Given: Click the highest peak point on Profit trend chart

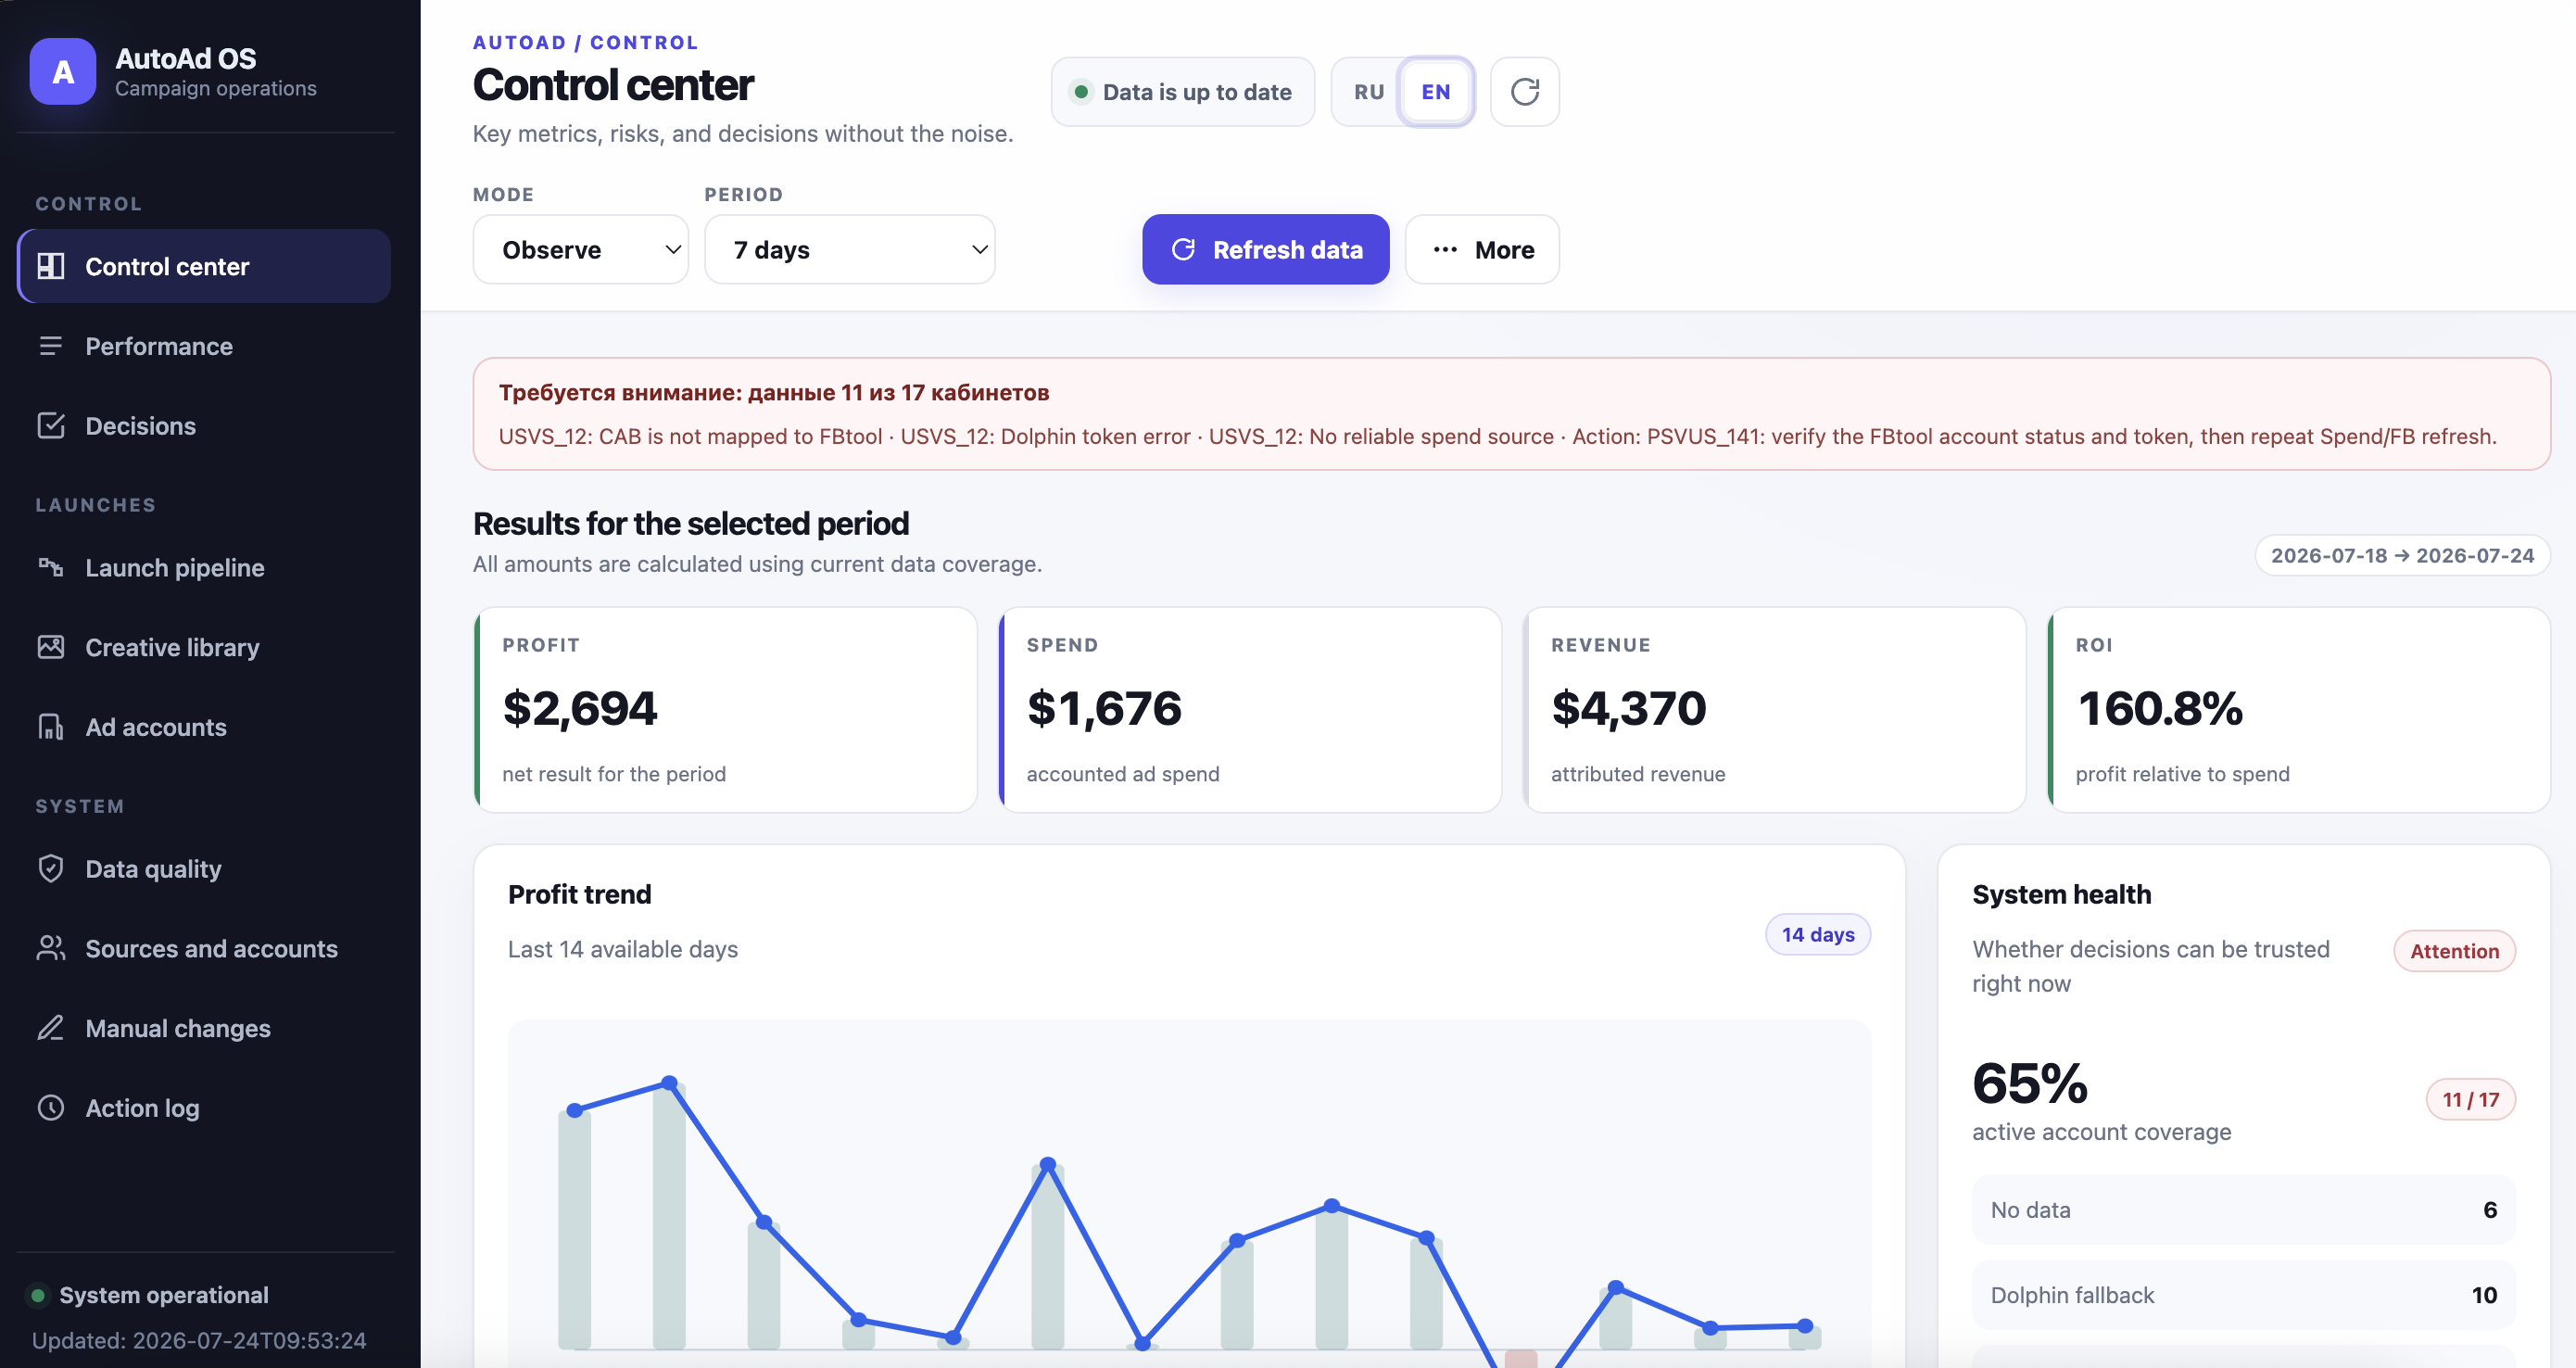Looking at the screenshot, I should 669,1083.
